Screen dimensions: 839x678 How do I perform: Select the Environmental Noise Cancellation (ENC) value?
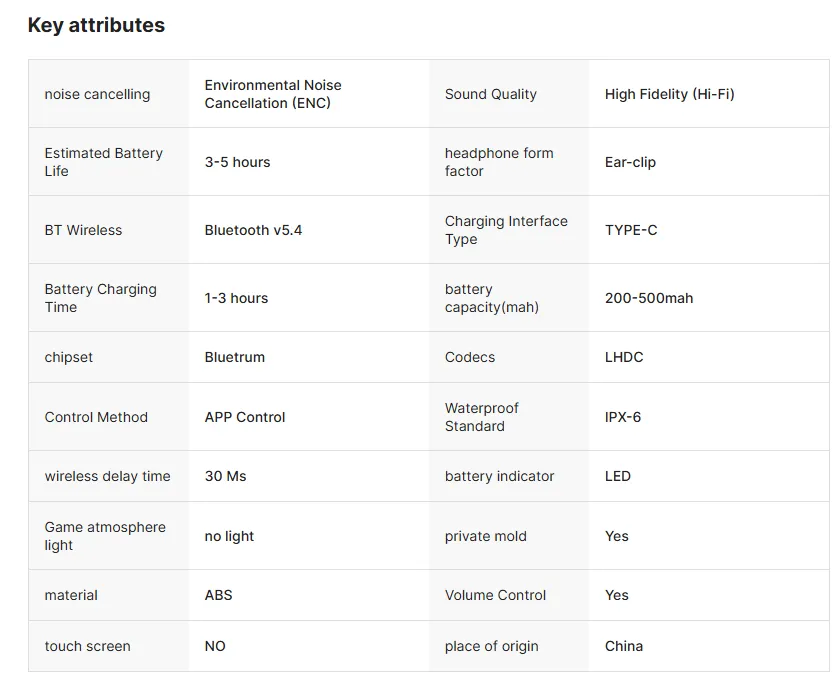273,94
